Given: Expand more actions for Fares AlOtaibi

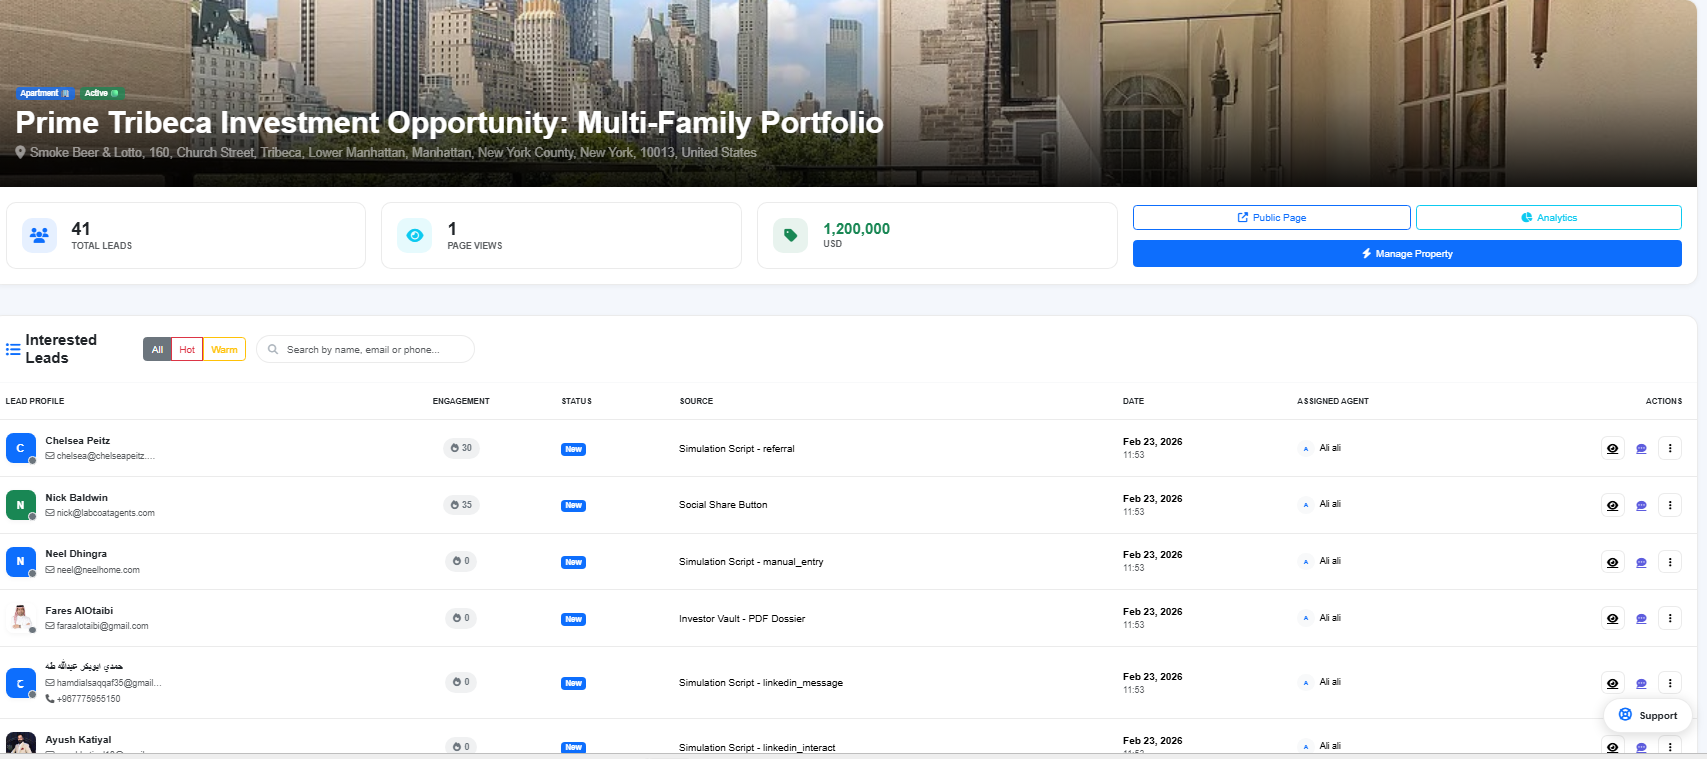Looking at the screenshot, I should [x=1669, y=619].
